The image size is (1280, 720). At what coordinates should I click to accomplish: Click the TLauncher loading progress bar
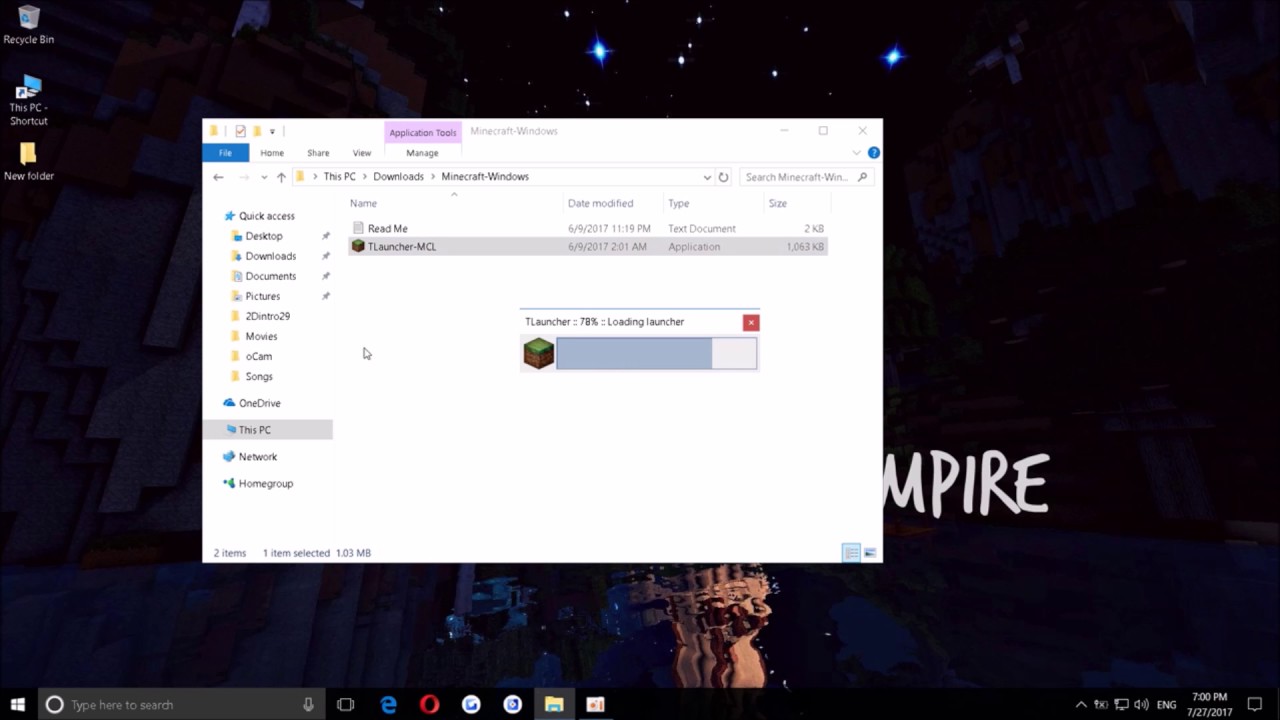click(x=656, y=353)
